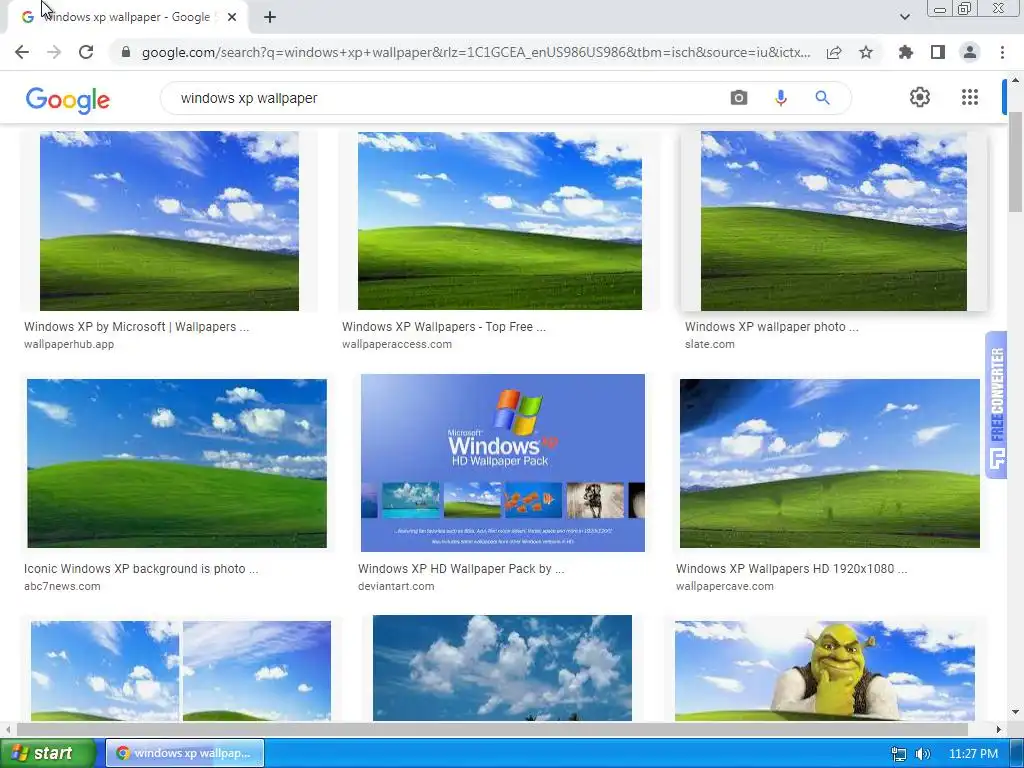Click the abc7news.com source text
This screenshot has width=1024, height=768.
(63, 586)
